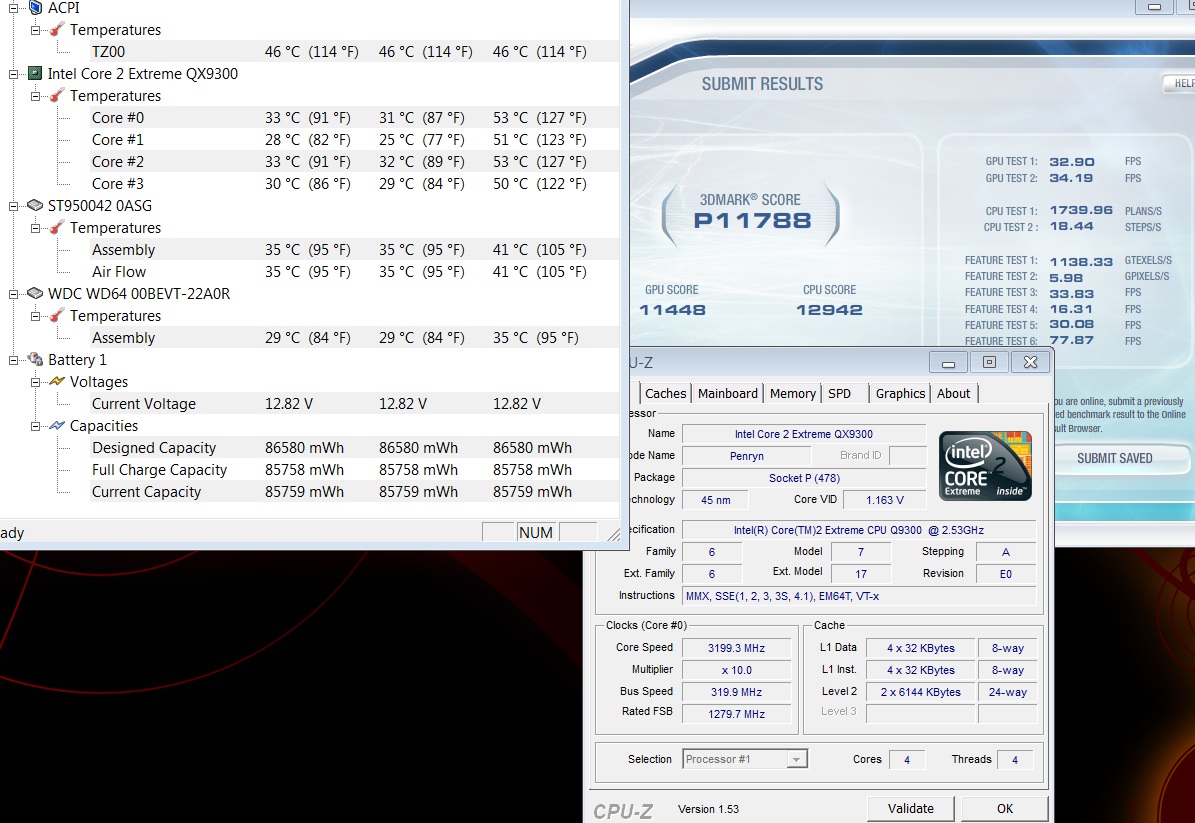Click the Core VID 1.163 V field
The height and width of the screenshot is (823, 1195).
(885, 500)
